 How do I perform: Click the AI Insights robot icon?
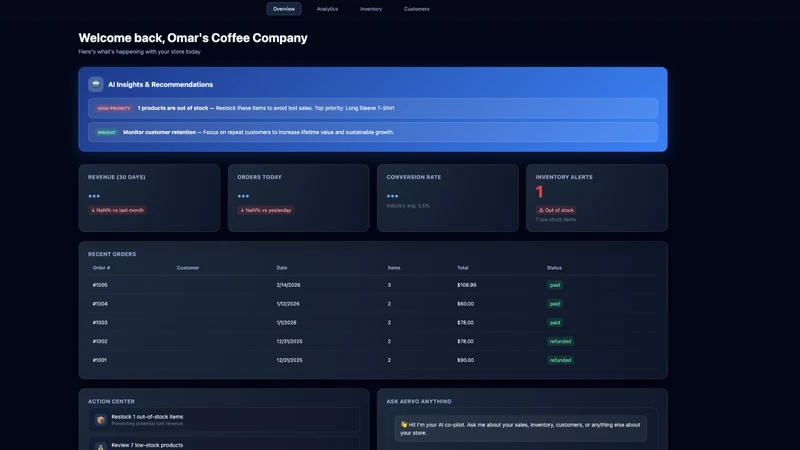click(x=95, y=84)
